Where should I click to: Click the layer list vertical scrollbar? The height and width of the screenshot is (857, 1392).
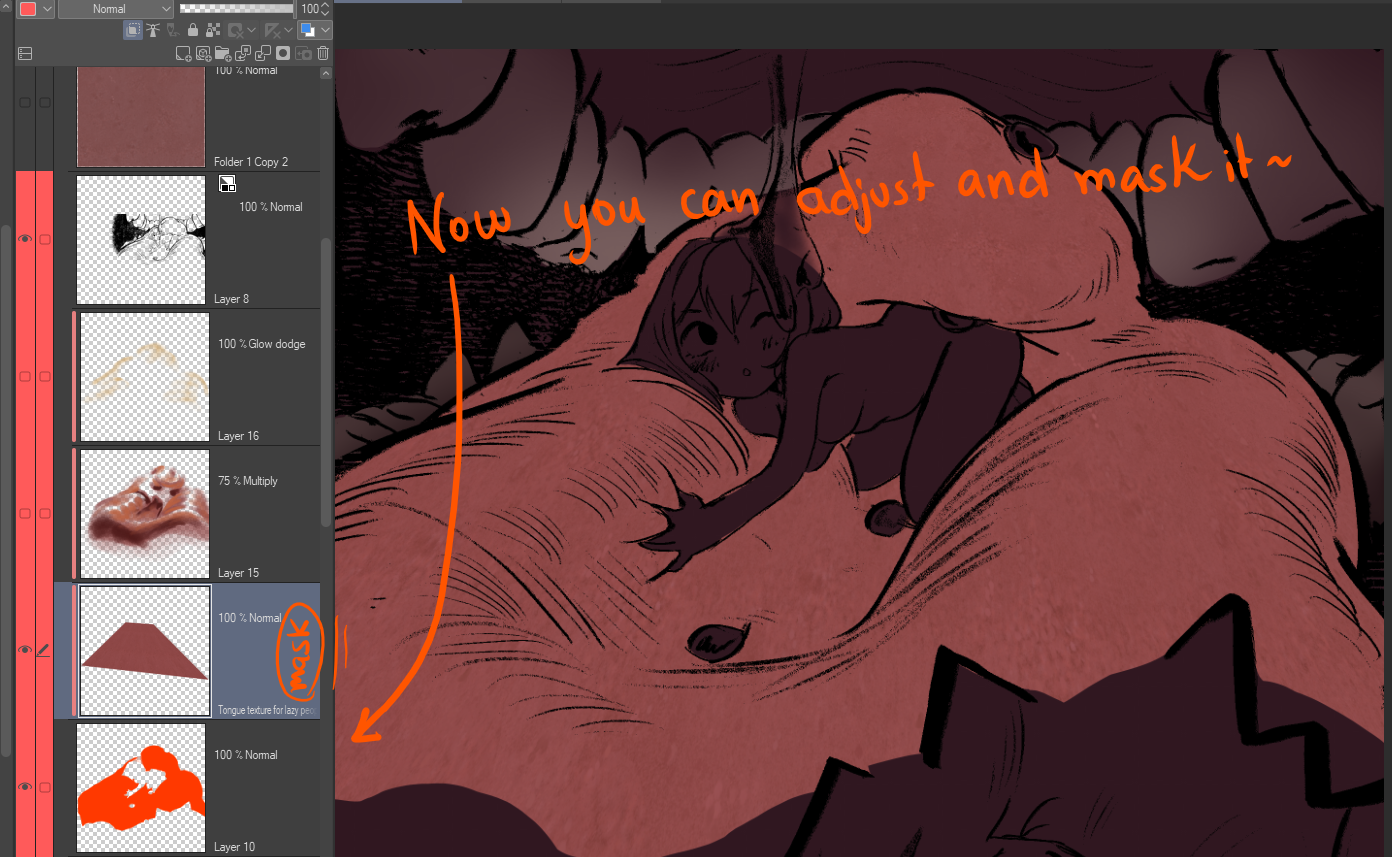tap(326, 383)
